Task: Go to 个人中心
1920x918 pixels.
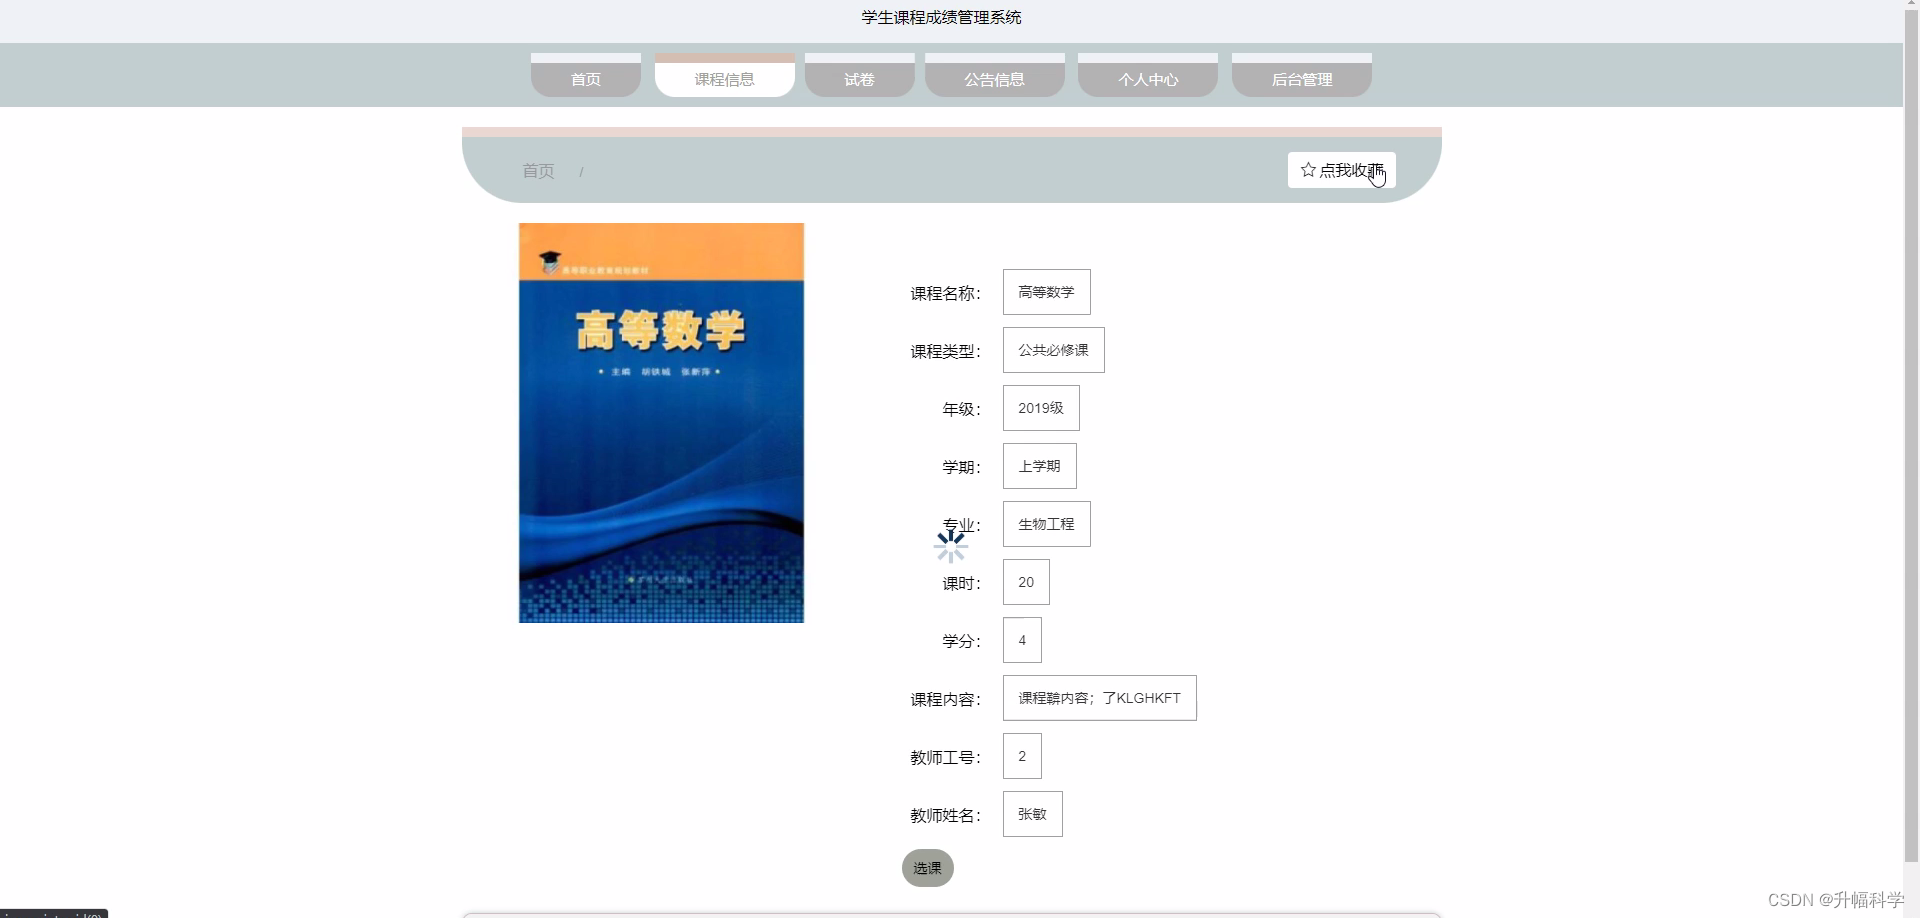Action: 1146,79
